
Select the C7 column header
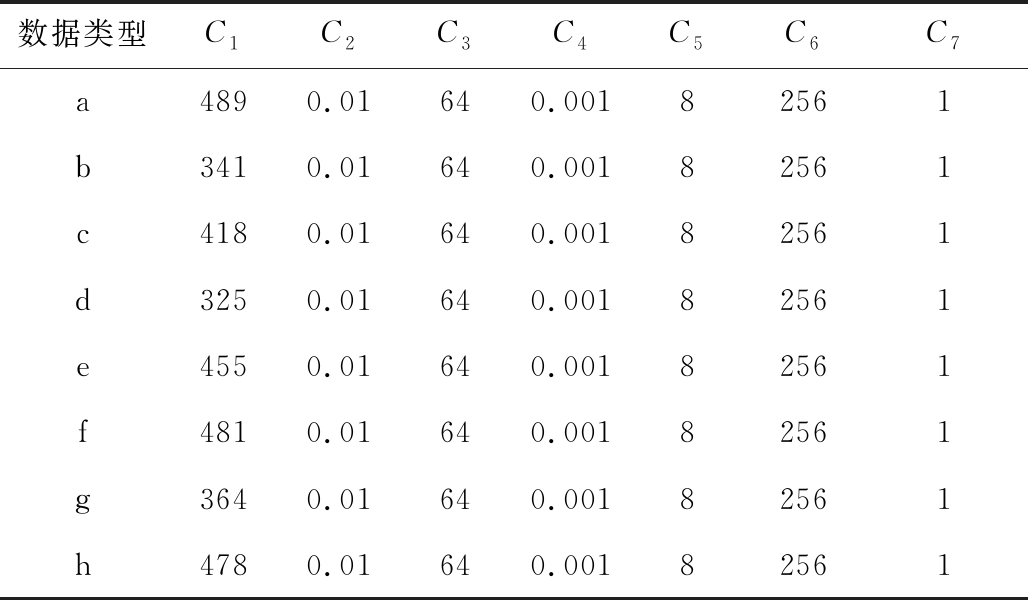click(941, 36)
